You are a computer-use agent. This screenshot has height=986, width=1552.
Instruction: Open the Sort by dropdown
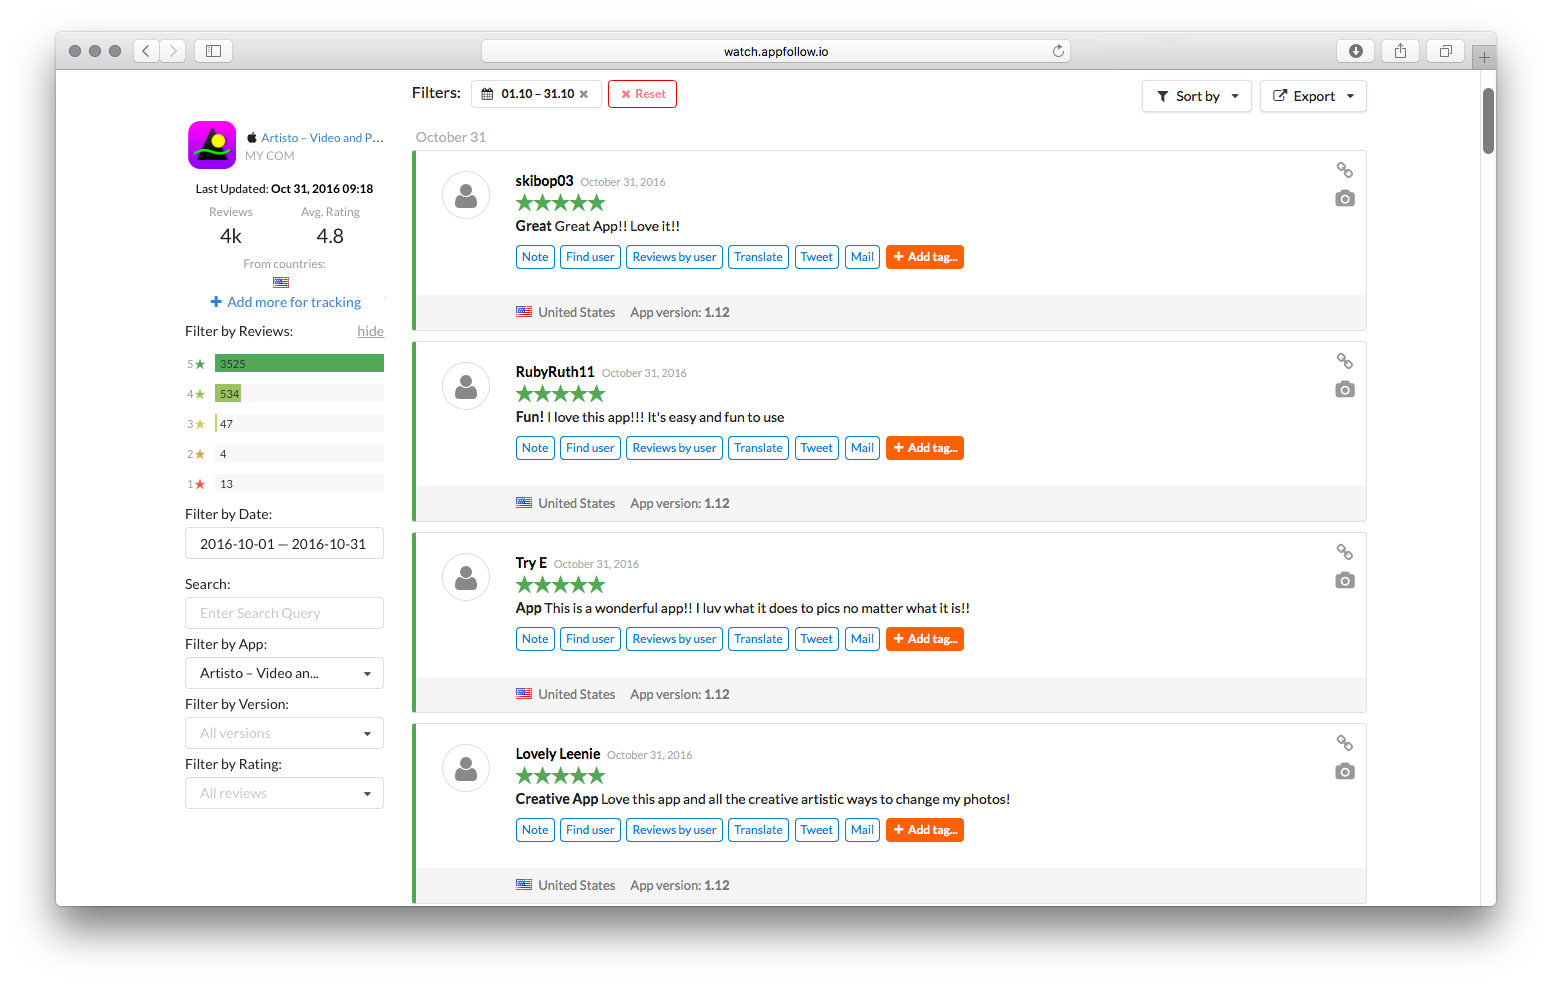(x=1196, y=96)
